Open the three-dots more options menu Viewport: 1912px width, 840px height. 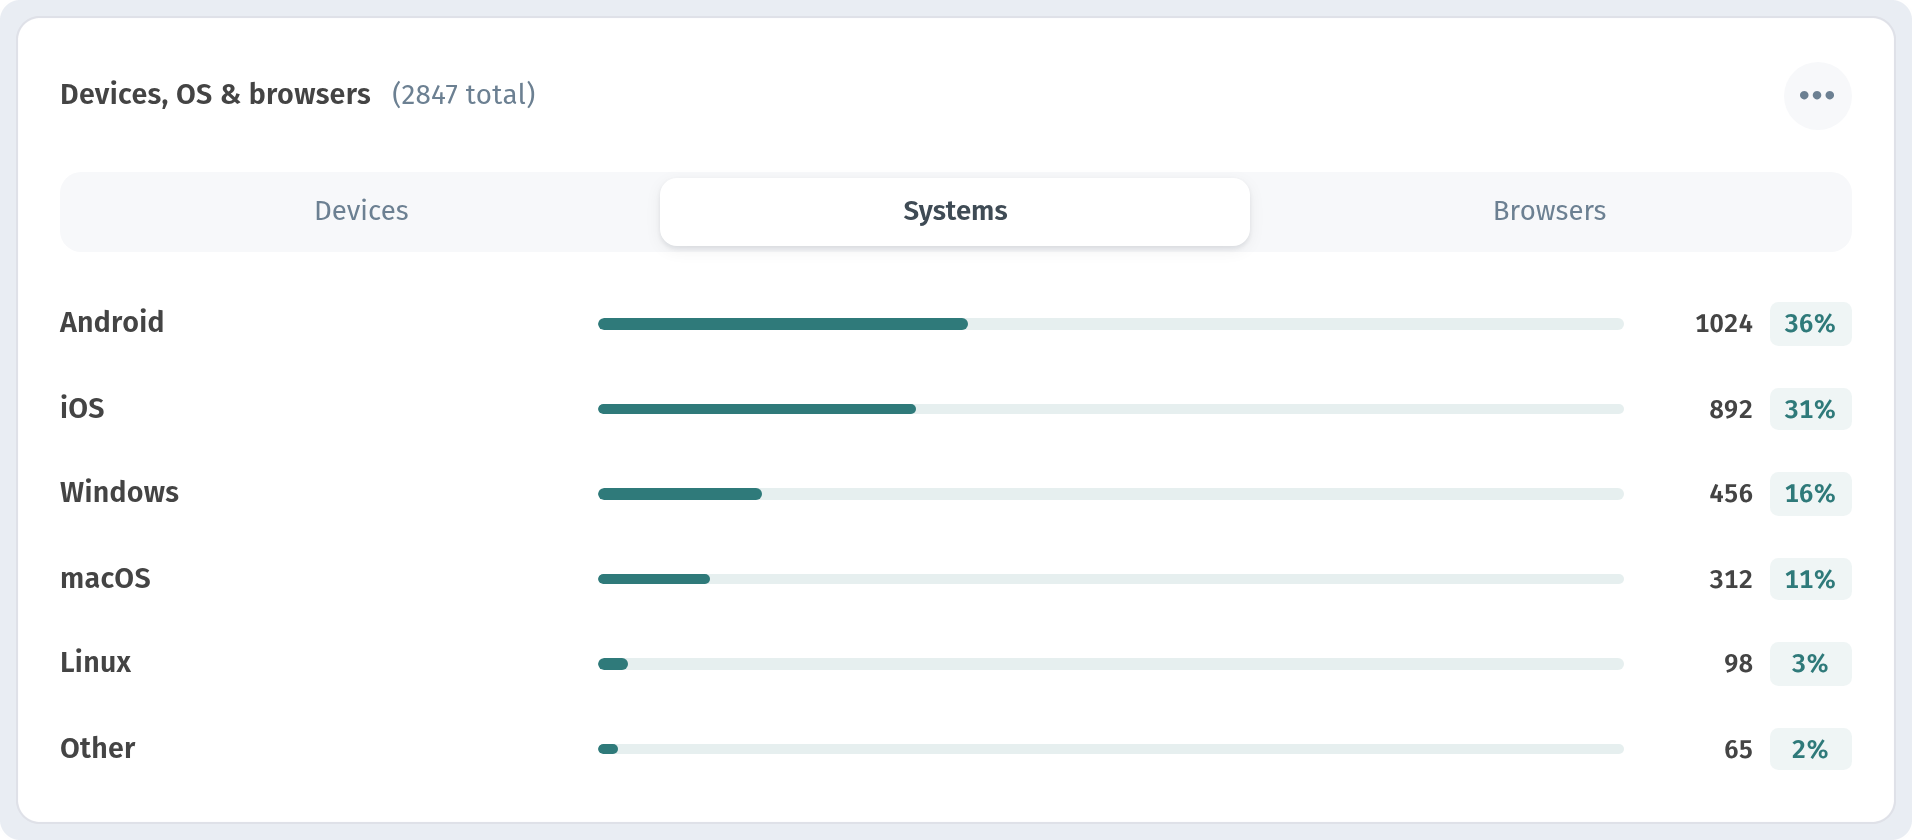click(x=1817, y=96)
